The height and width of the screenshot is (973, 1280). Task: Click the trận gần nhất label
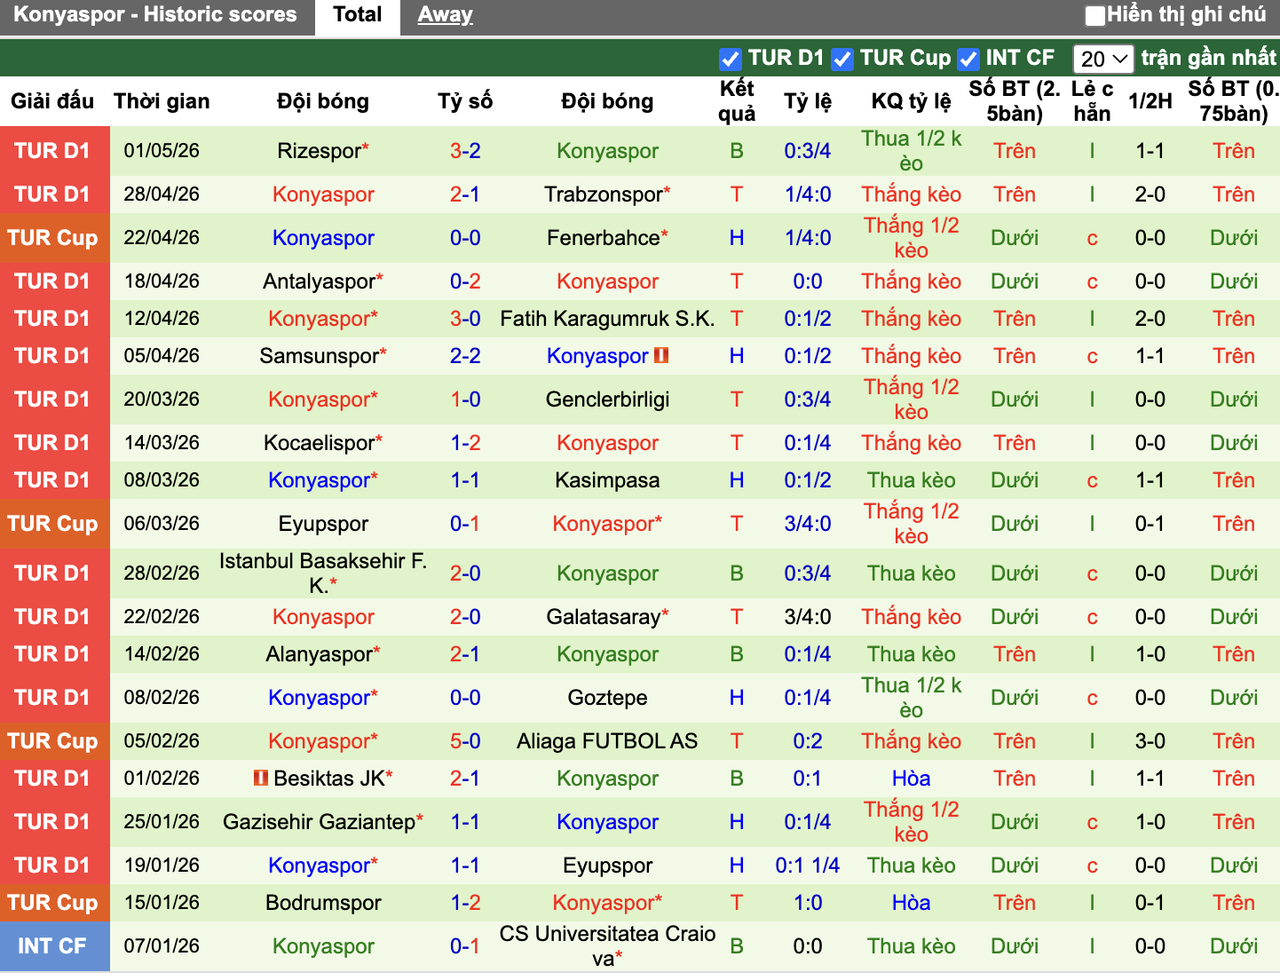(x=1209, y=58)
